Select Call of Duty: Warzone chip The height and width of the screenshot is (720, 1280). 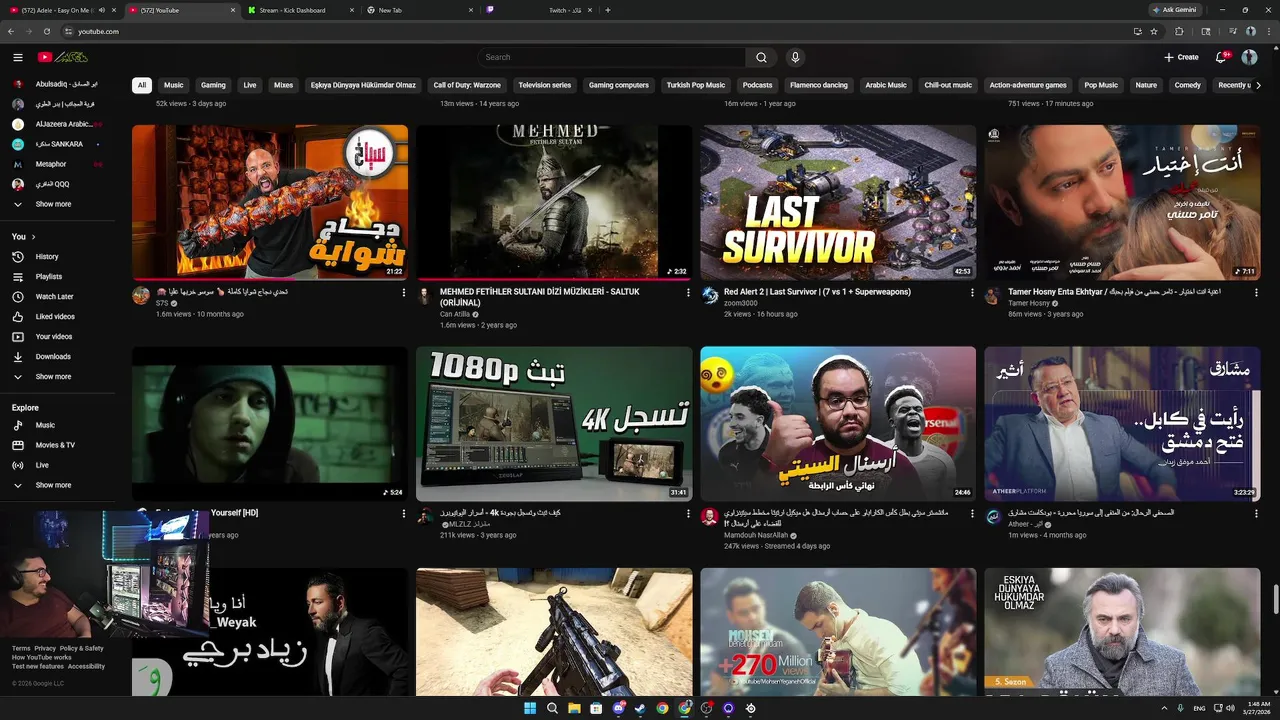[467, 85]
